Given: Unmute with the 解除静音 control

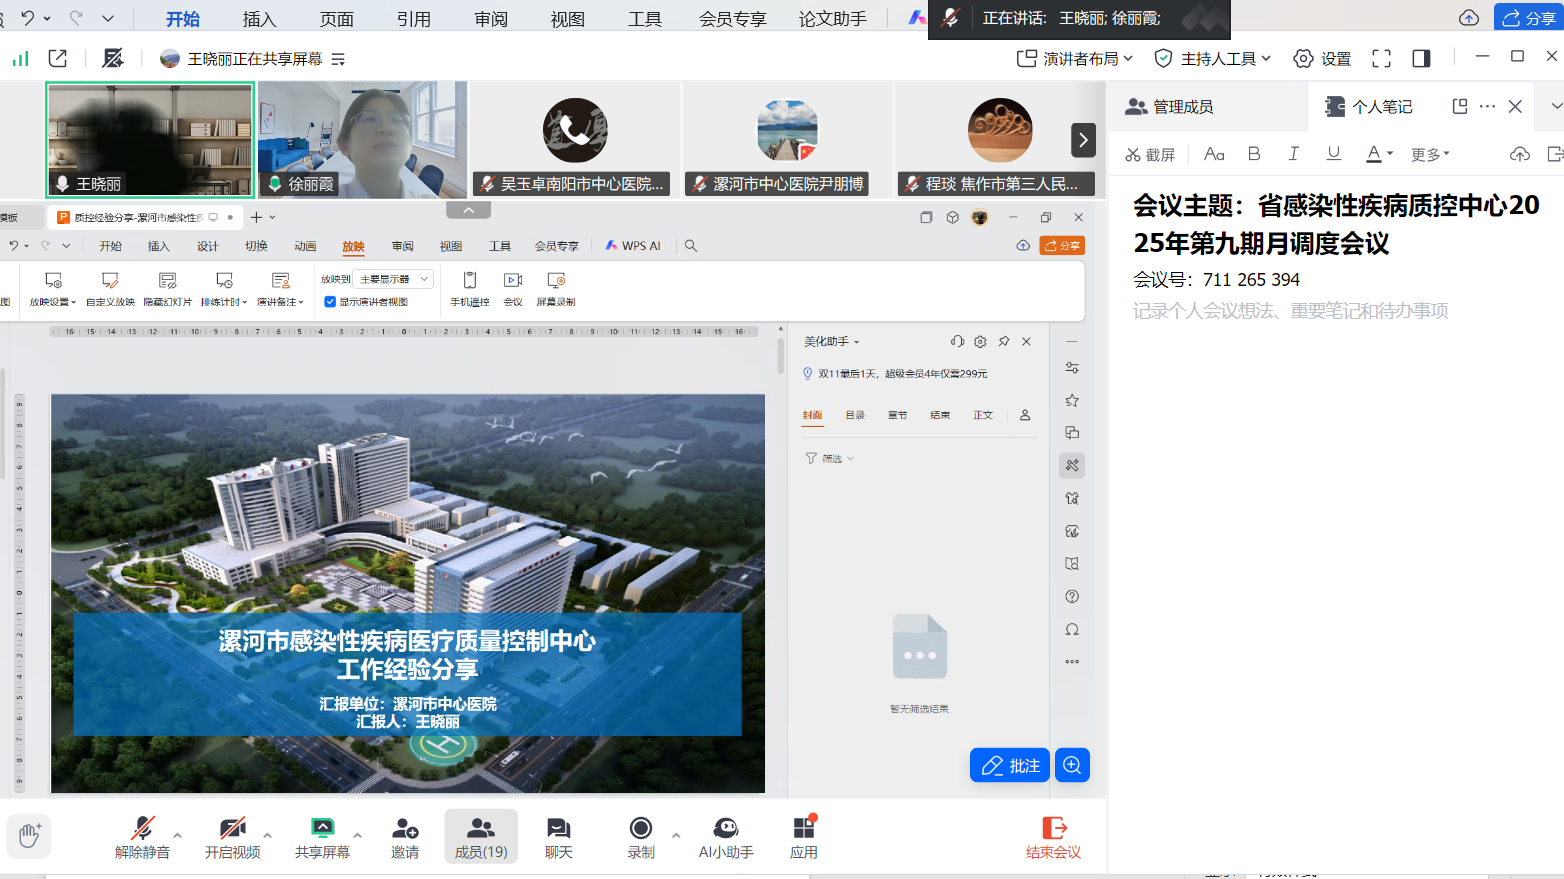Looking at the screenshot, I should click(141, 837).
